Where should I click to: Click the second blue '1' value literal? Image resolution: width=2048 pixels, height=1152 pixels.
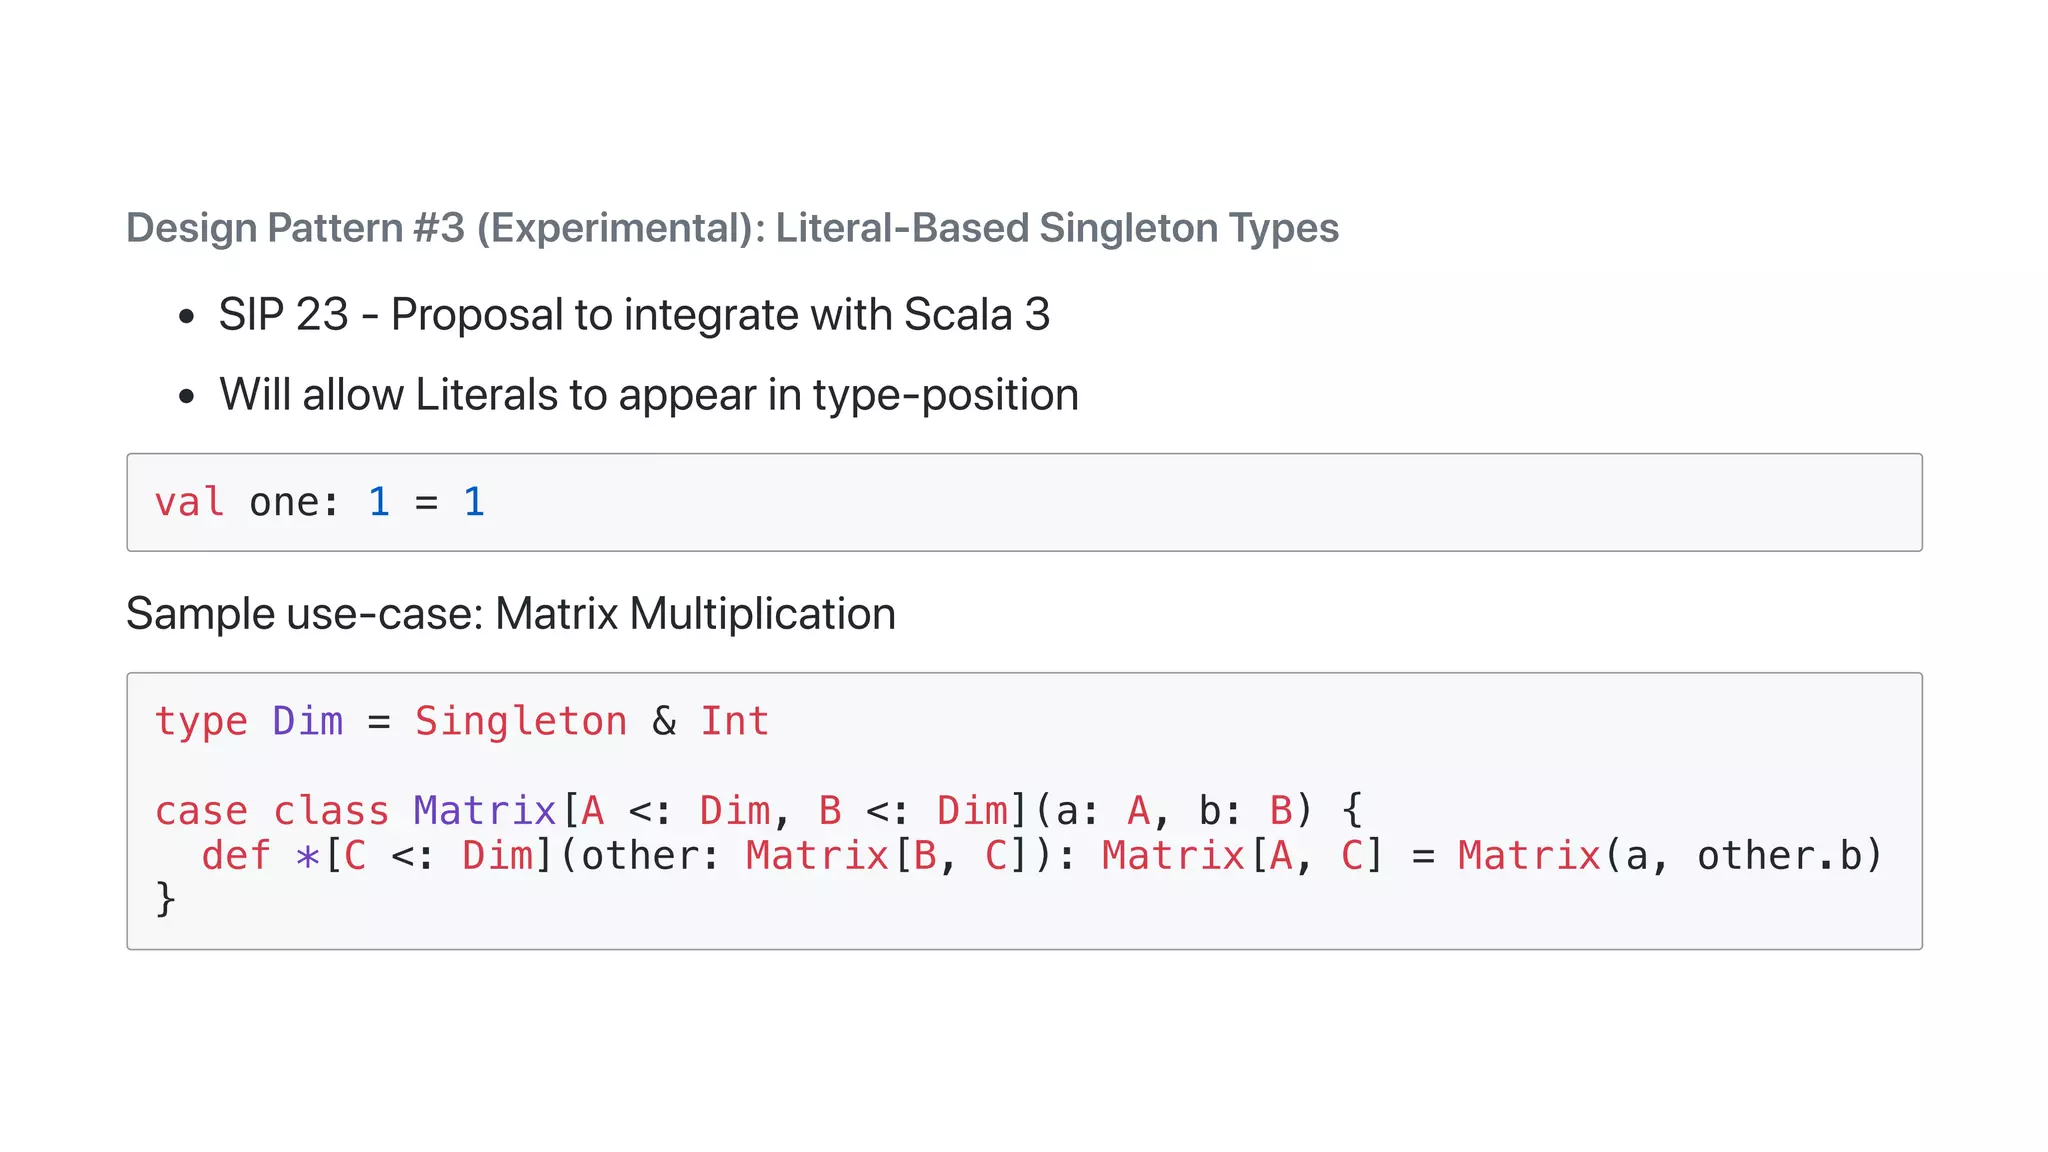coord(474,502)
